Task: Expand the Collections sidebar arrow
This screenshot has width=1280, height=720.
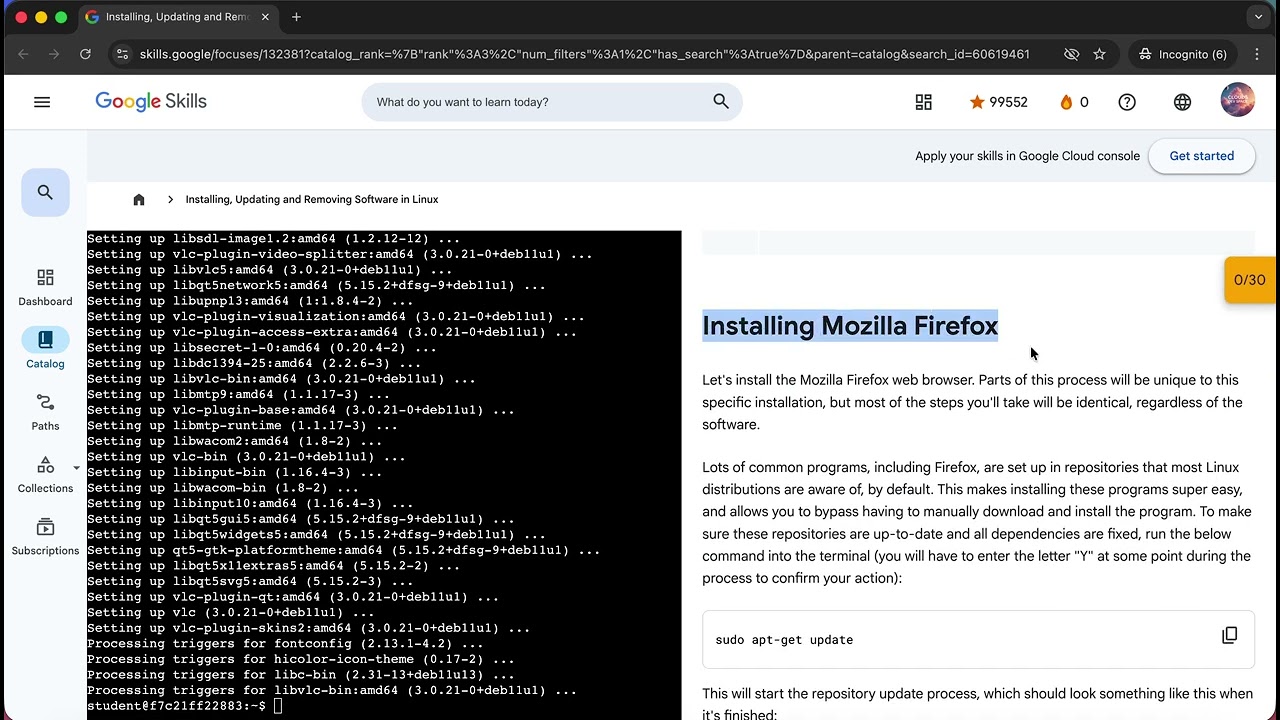Action: (x=77, y=468)
